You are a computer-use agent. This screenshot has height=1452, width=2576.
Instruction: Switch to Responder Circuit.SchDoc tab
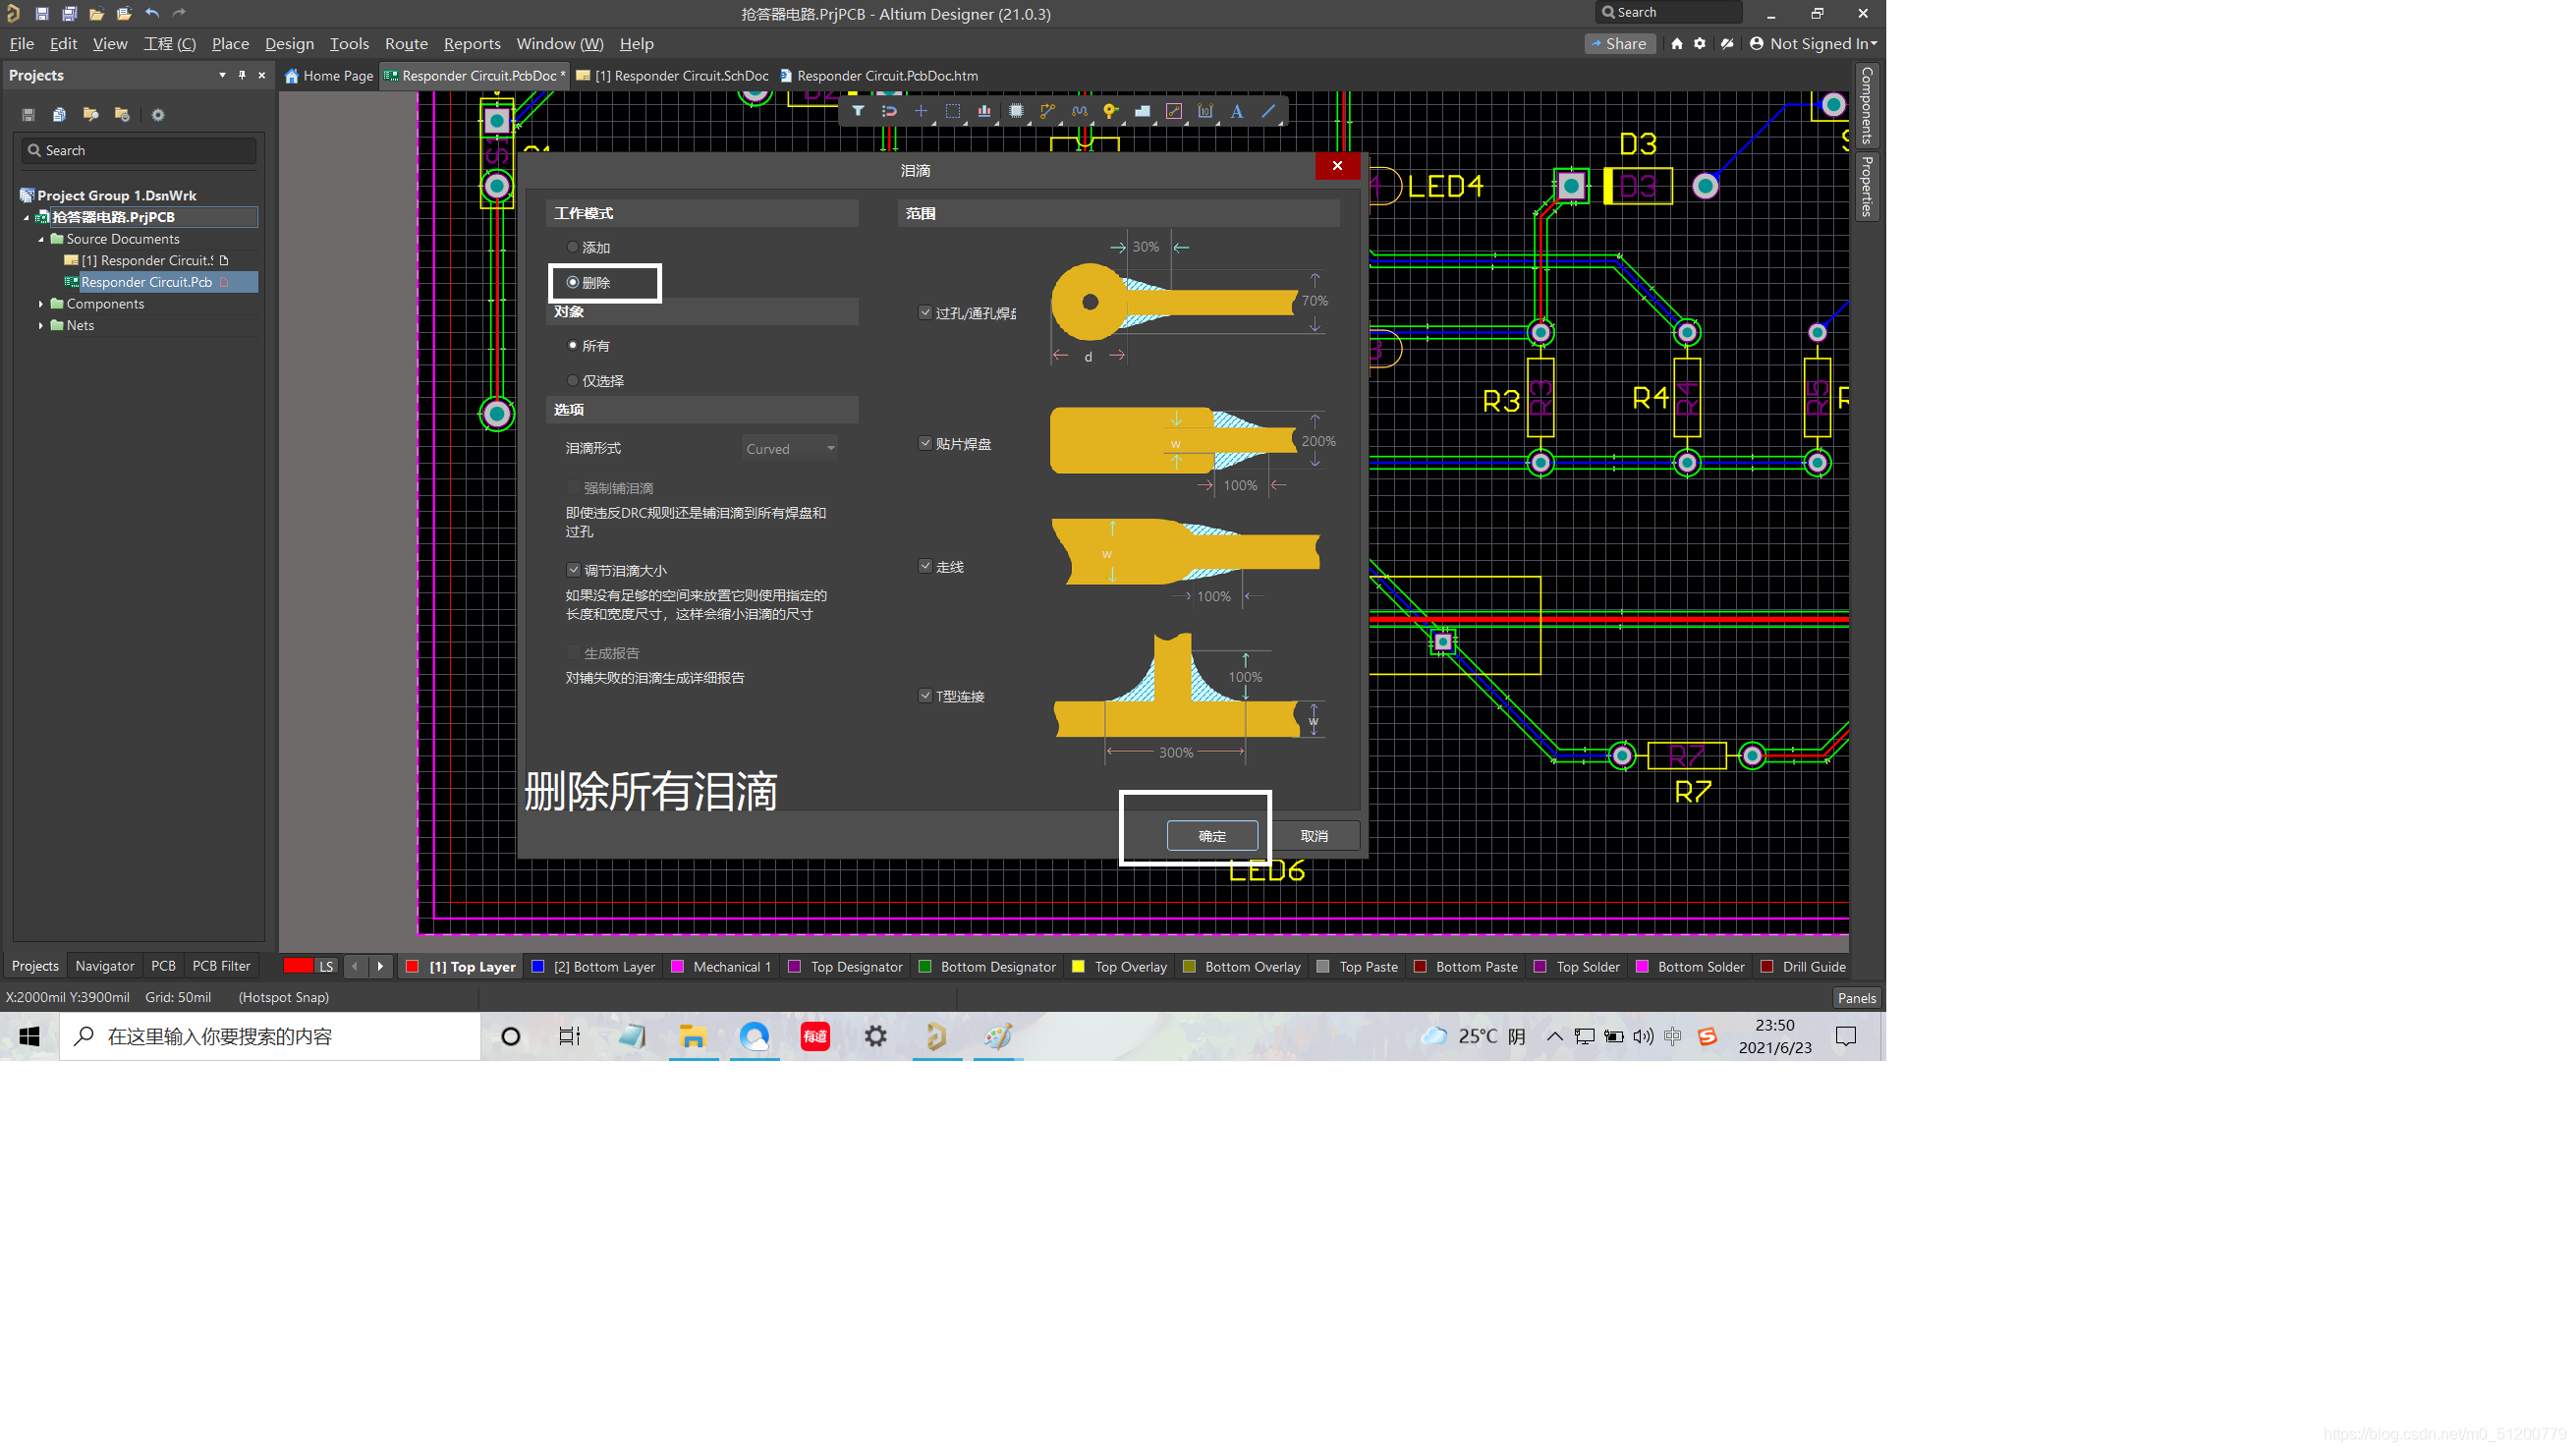(680, 76)
